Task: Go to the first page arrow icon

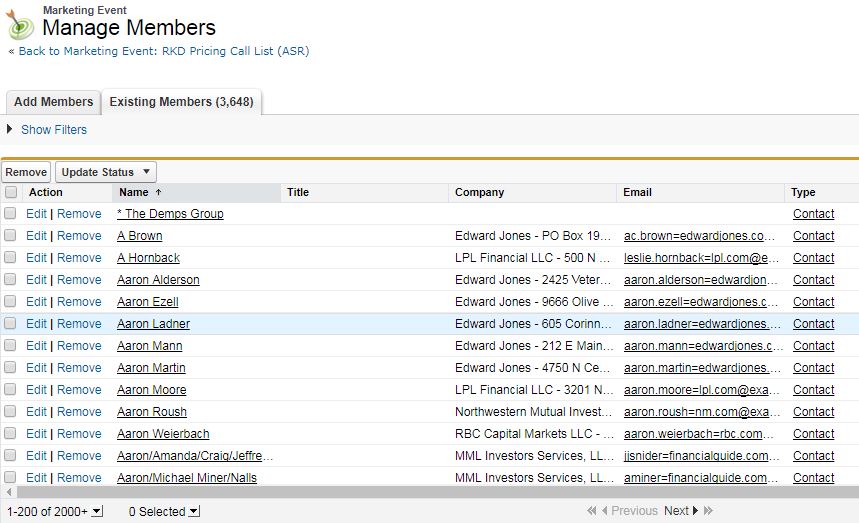Action: click(x=592, y=511)
